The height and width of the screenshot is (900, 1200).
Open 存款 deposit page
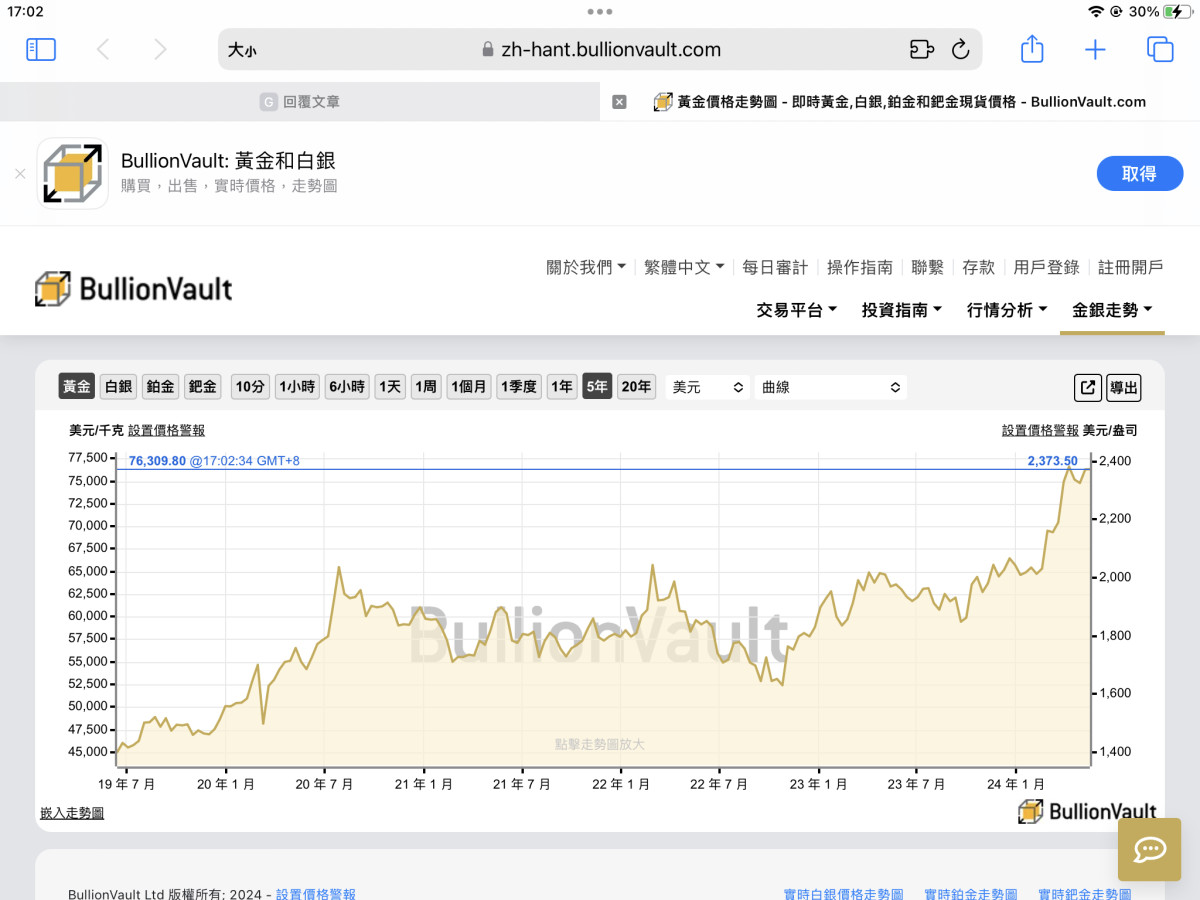(x=978, y=267)
